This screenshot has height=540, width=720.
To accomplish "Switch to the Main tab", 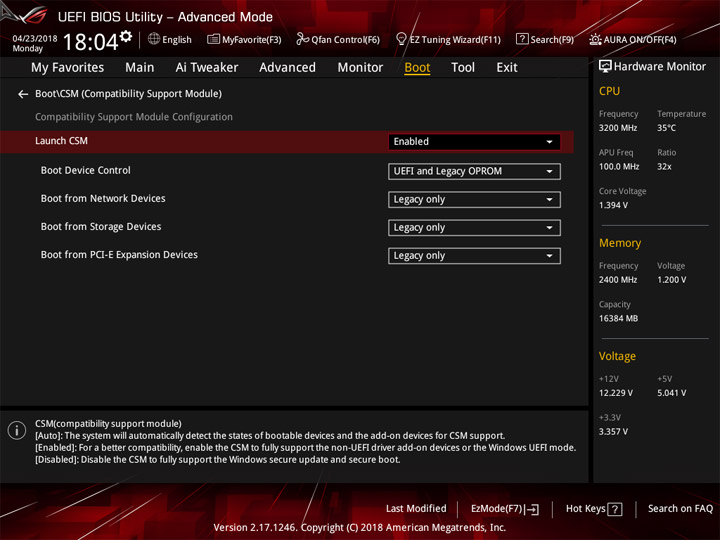I will tap(140, 68).
